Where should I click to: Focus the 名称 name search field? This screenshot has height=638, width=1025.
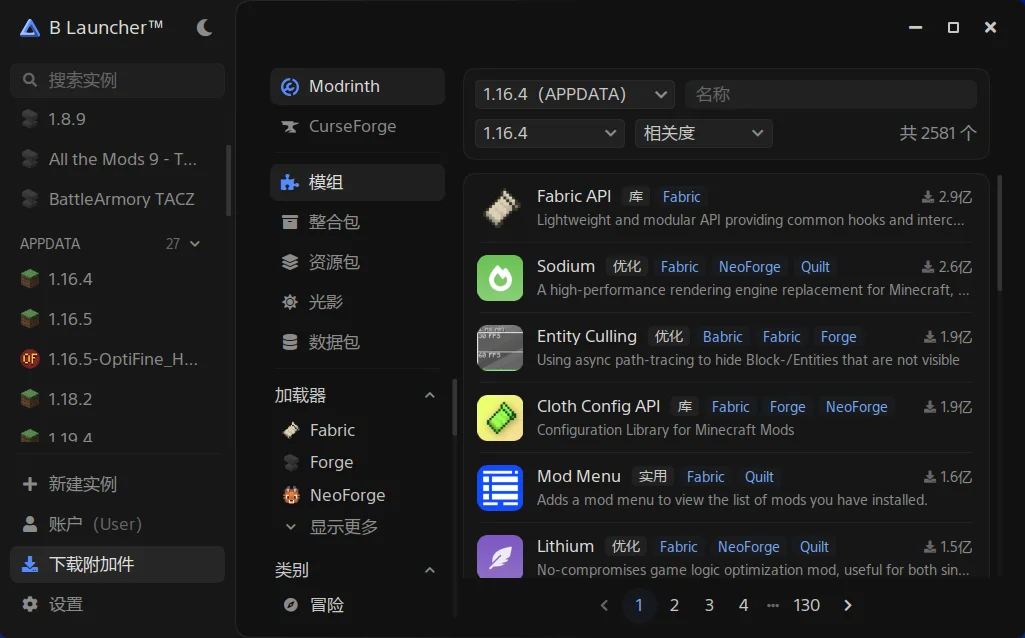pos(831,94)
